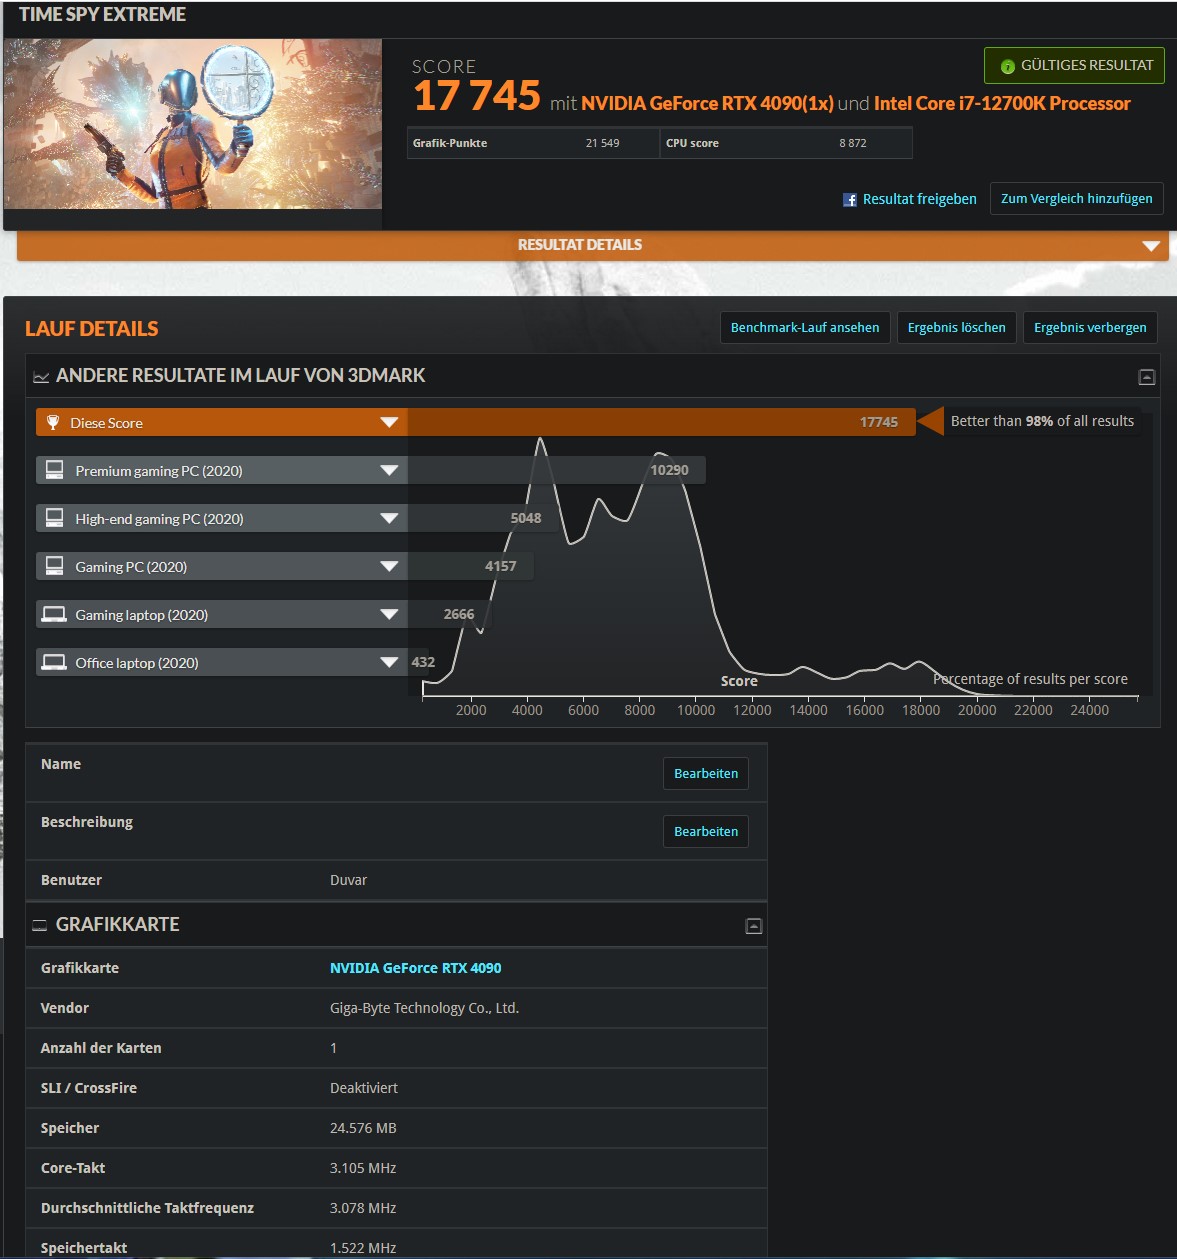Viewport: 1177px width, 1259px height.
Task: Click the 10290 Premium gaming PC score bar
Action: point(556,470)
